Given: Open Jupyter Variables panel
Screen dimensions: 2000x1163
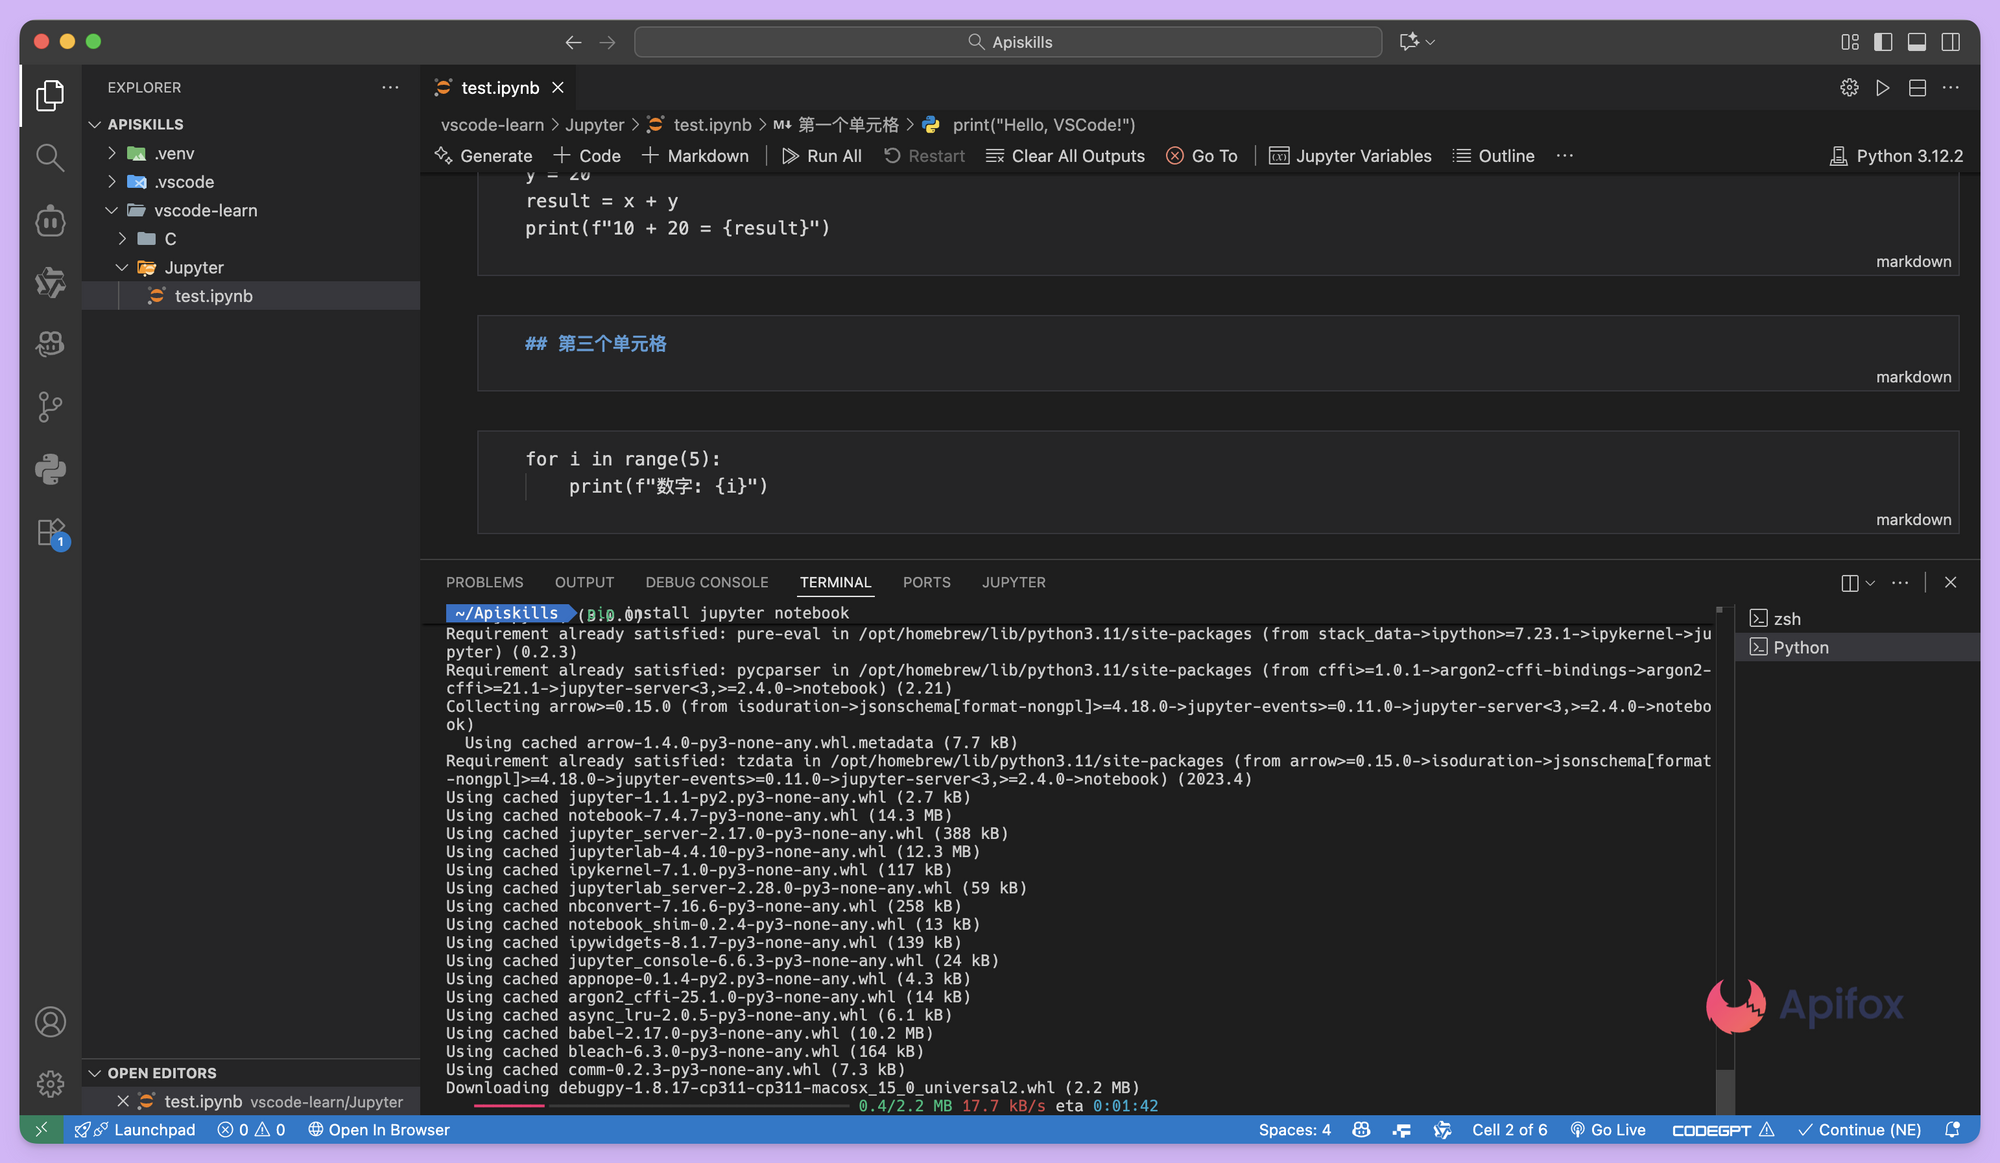Looking at the screenshot, I should 1350,156.
